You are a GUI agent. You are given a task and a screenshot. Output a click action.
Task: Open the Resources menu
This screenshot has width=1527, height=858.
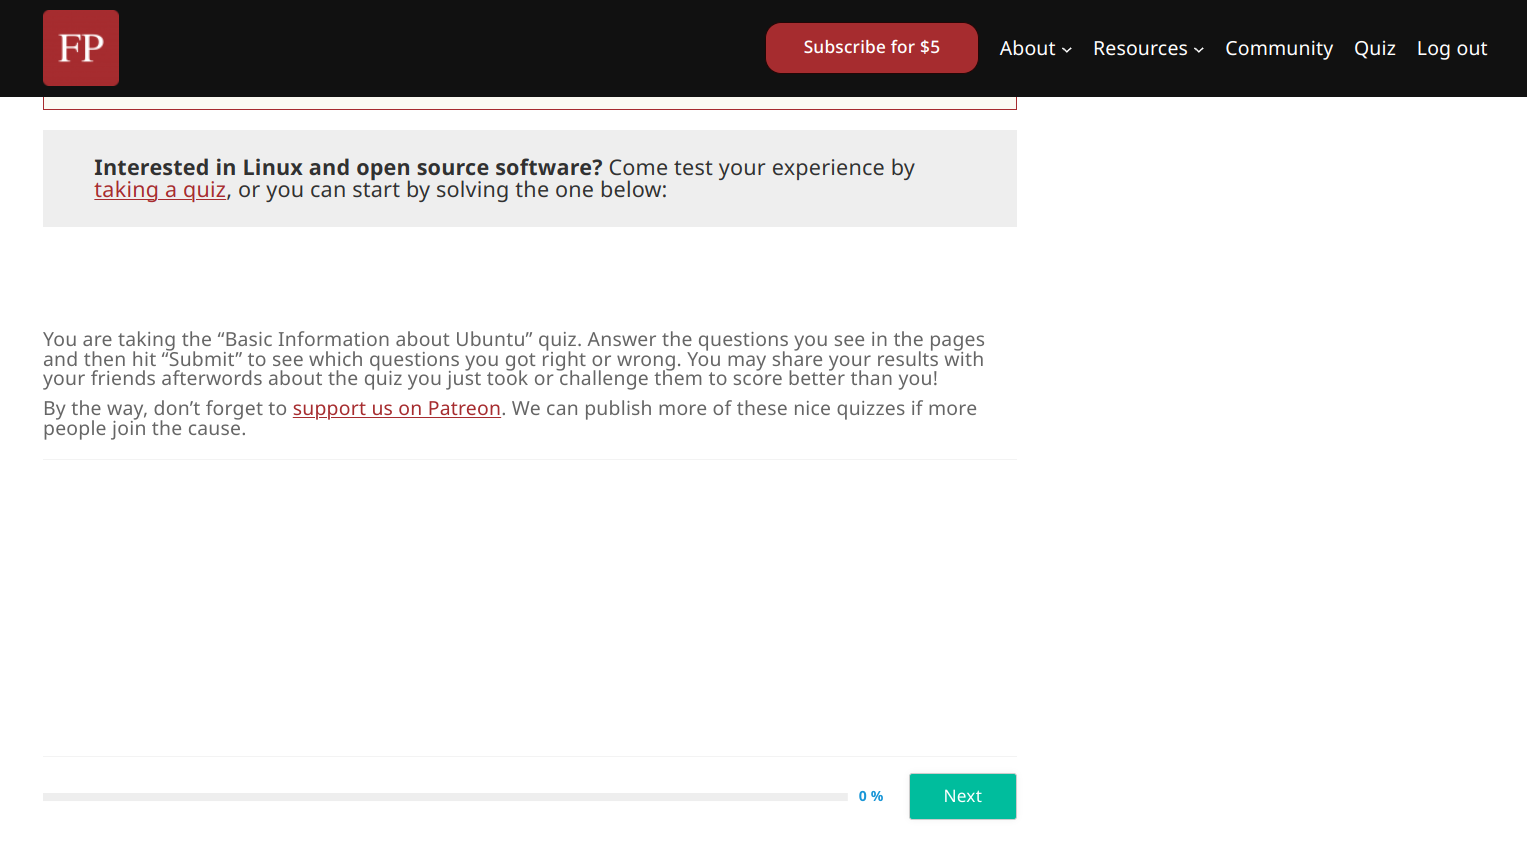(1139, 48)
